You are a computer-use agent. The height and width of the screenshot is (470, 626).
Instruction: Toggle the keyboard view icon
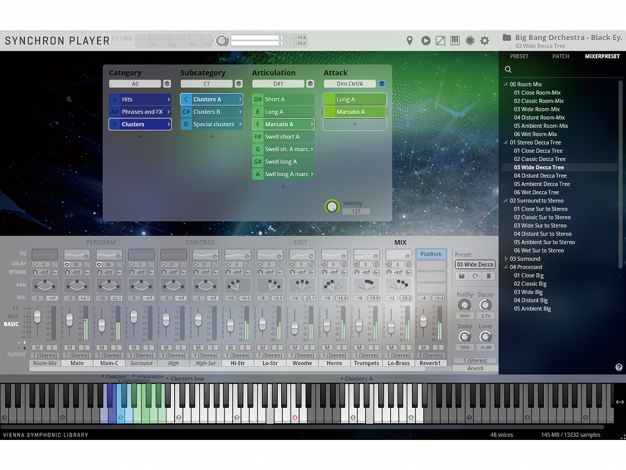(455, 40)
